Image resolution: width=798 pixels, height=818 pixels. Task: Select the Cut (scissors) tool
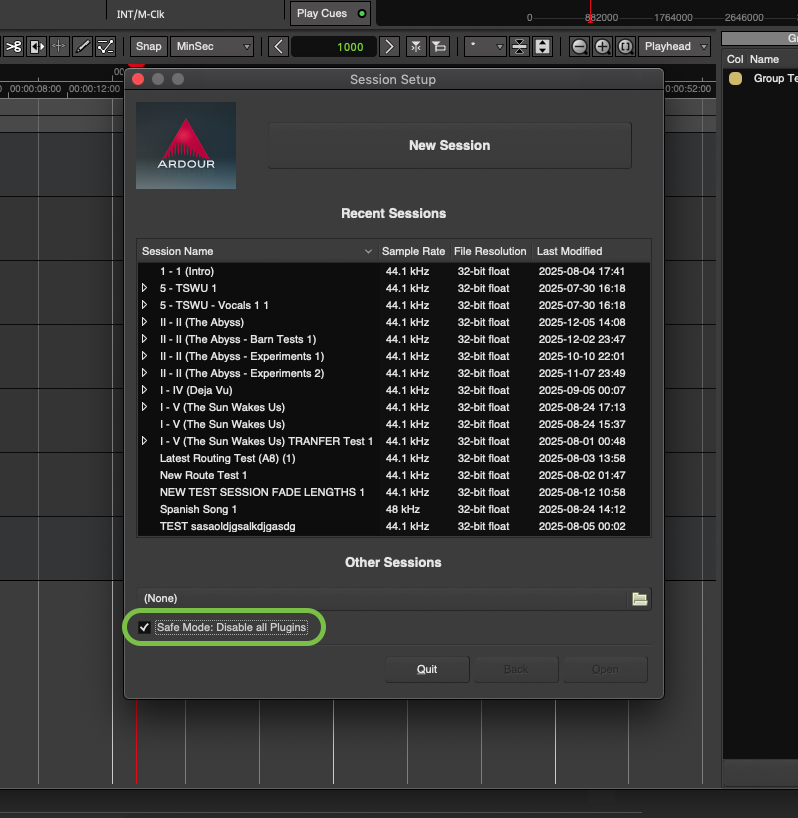(x=13, y=47)
